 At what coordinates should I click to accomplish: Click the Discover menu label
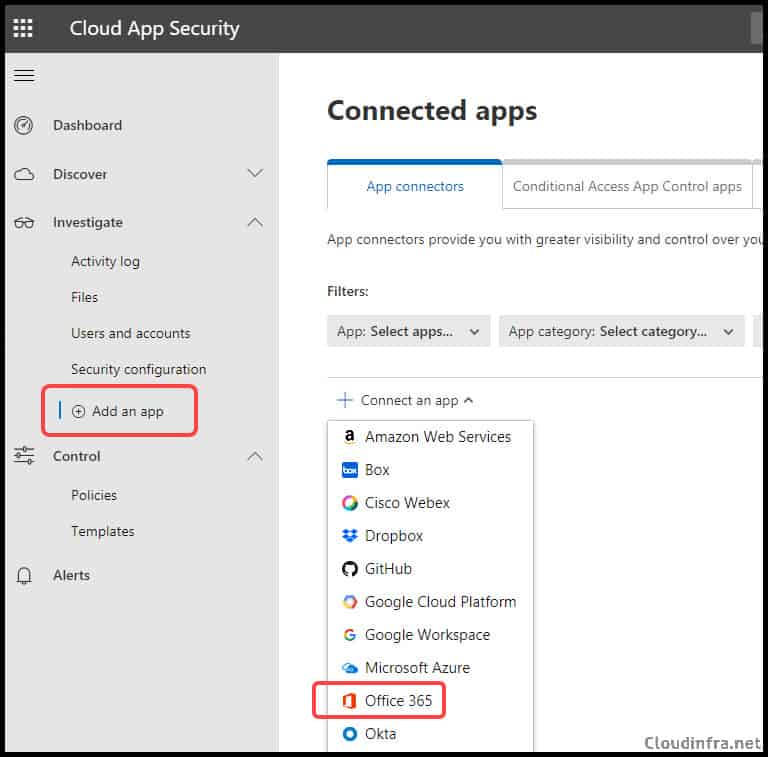pyautogui.click(x=80, y=174)
